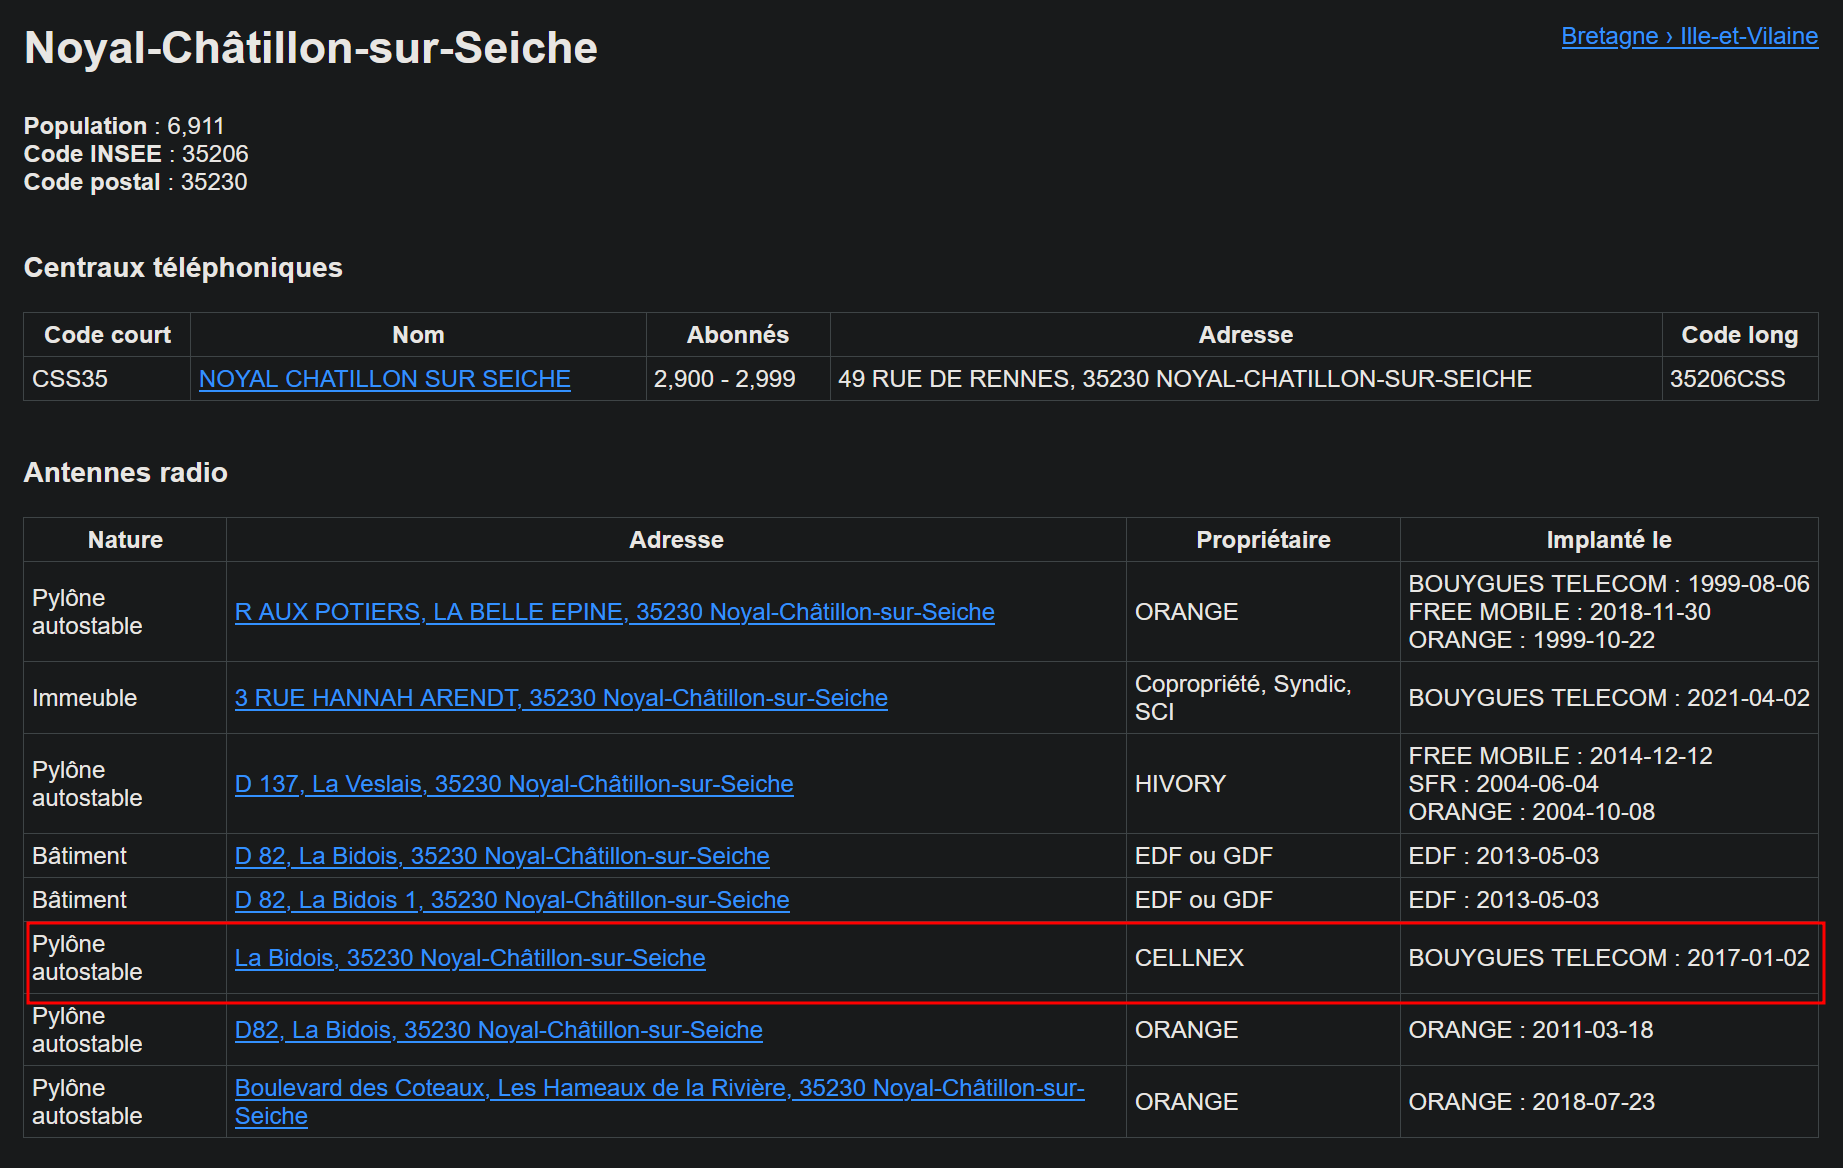Image resolution: width=1843 pixels, height=1168 pixels.
Task: Select the CSS35 short code cell
Action: [107, 379]
